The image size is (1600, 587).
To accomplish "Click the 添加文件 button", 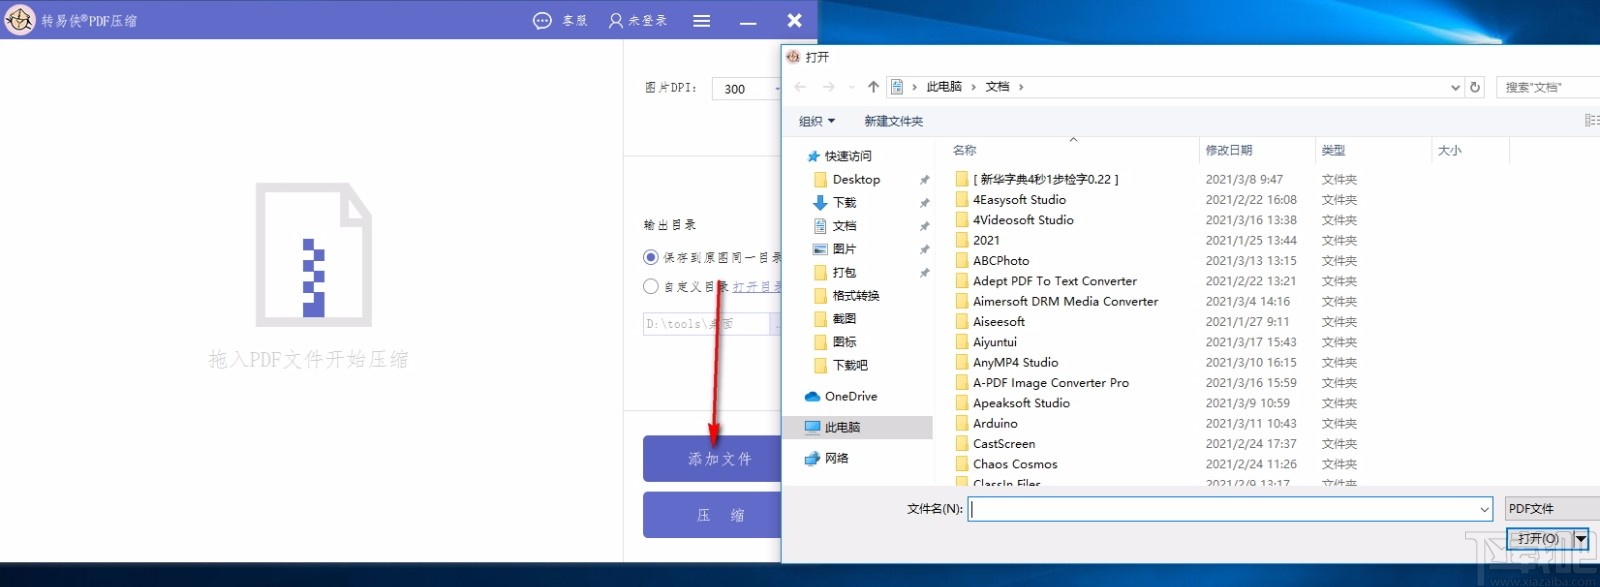I will pyautogui.click(x=714, y=459).
